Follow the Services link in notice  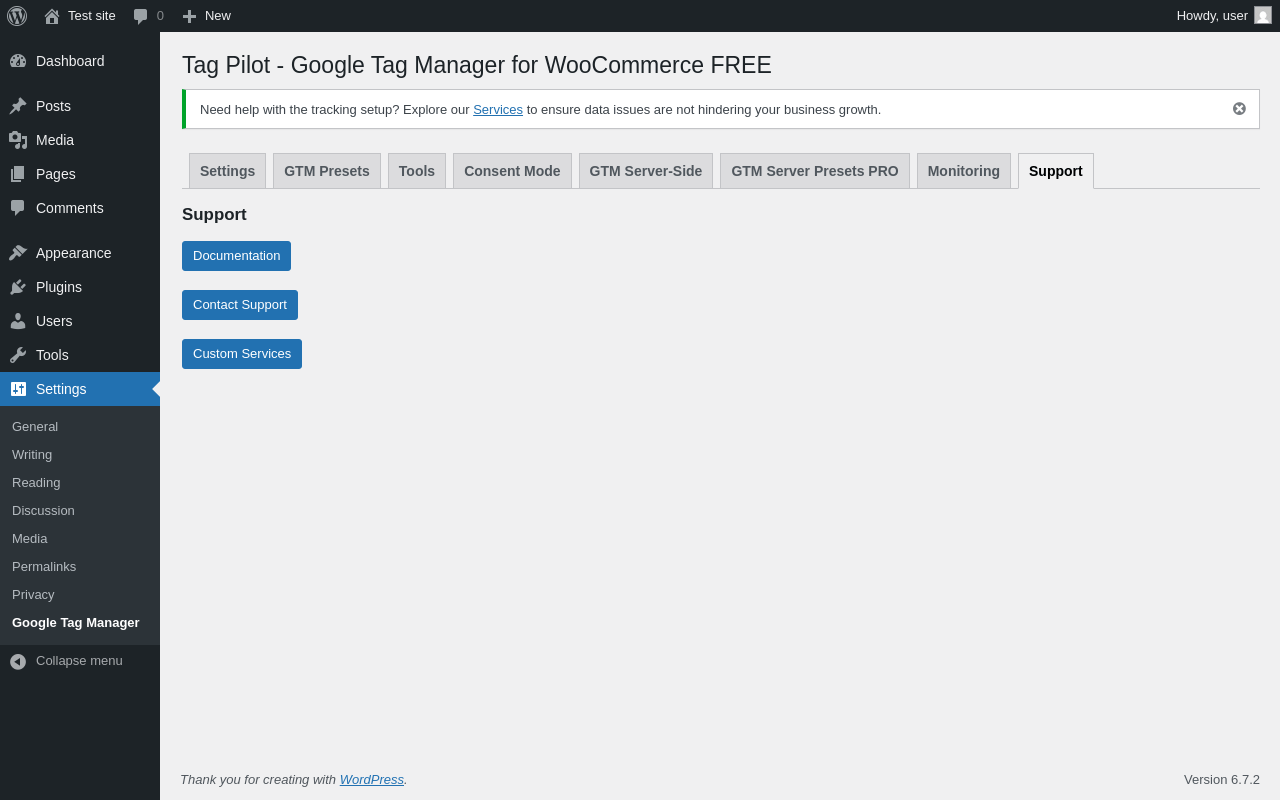pyautogui.click(x=498, y=110)
